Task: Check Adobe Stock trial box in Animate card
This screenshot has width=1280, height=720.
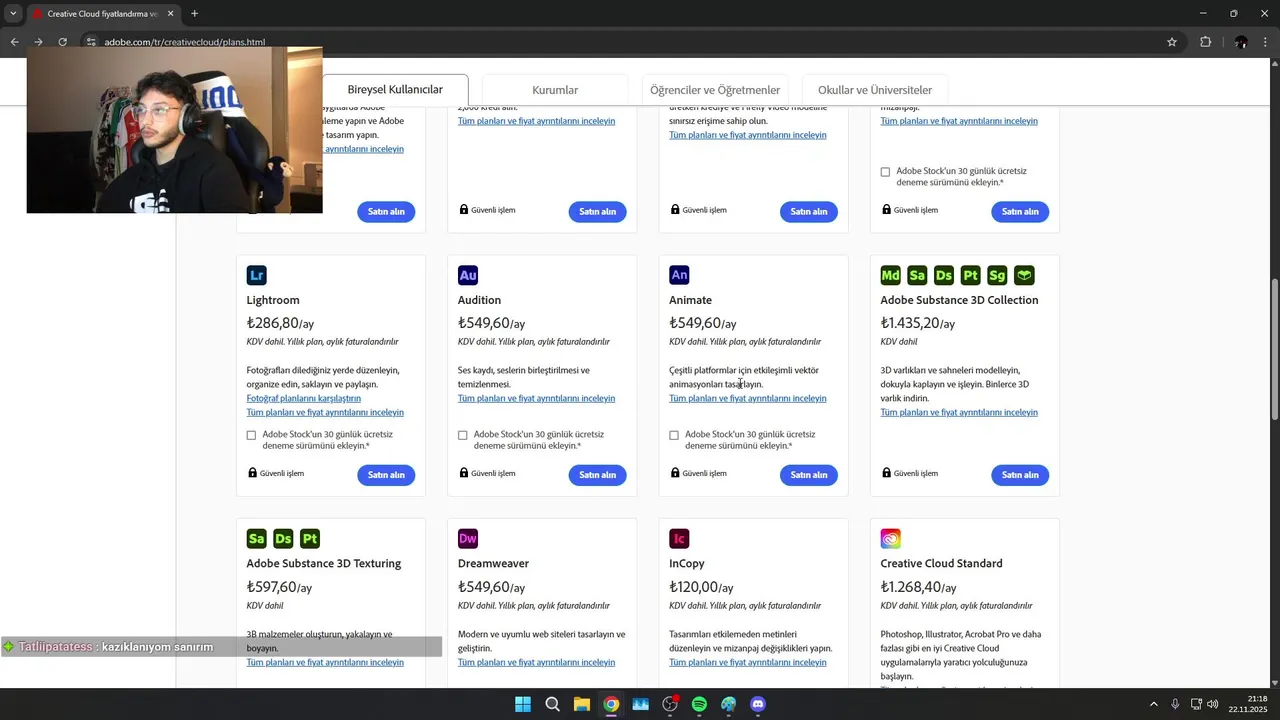Action: pos(674,435)
